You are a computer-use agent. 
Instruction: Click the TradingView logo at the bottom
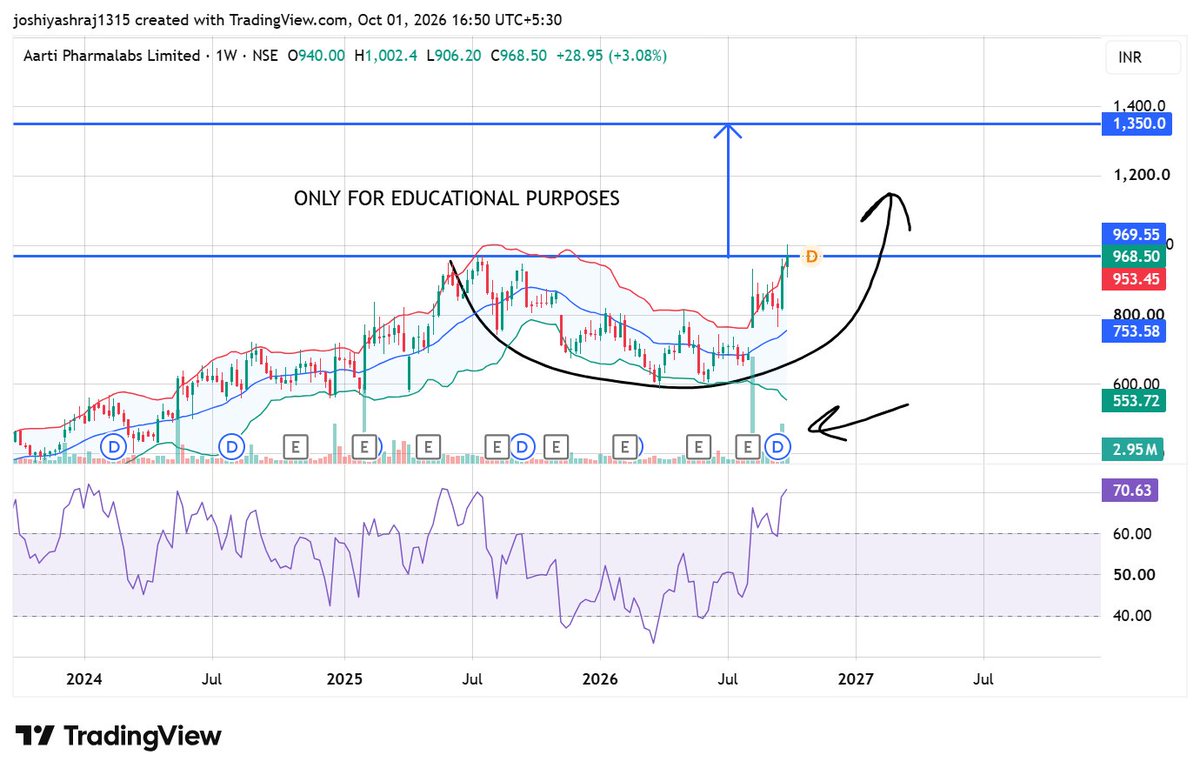[x=118, y=737]
